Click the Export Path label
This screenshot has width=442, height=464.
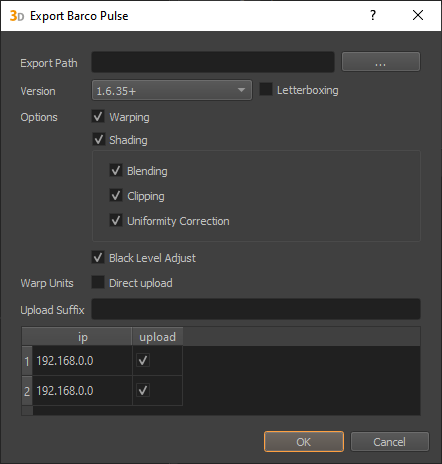[49, 63]
